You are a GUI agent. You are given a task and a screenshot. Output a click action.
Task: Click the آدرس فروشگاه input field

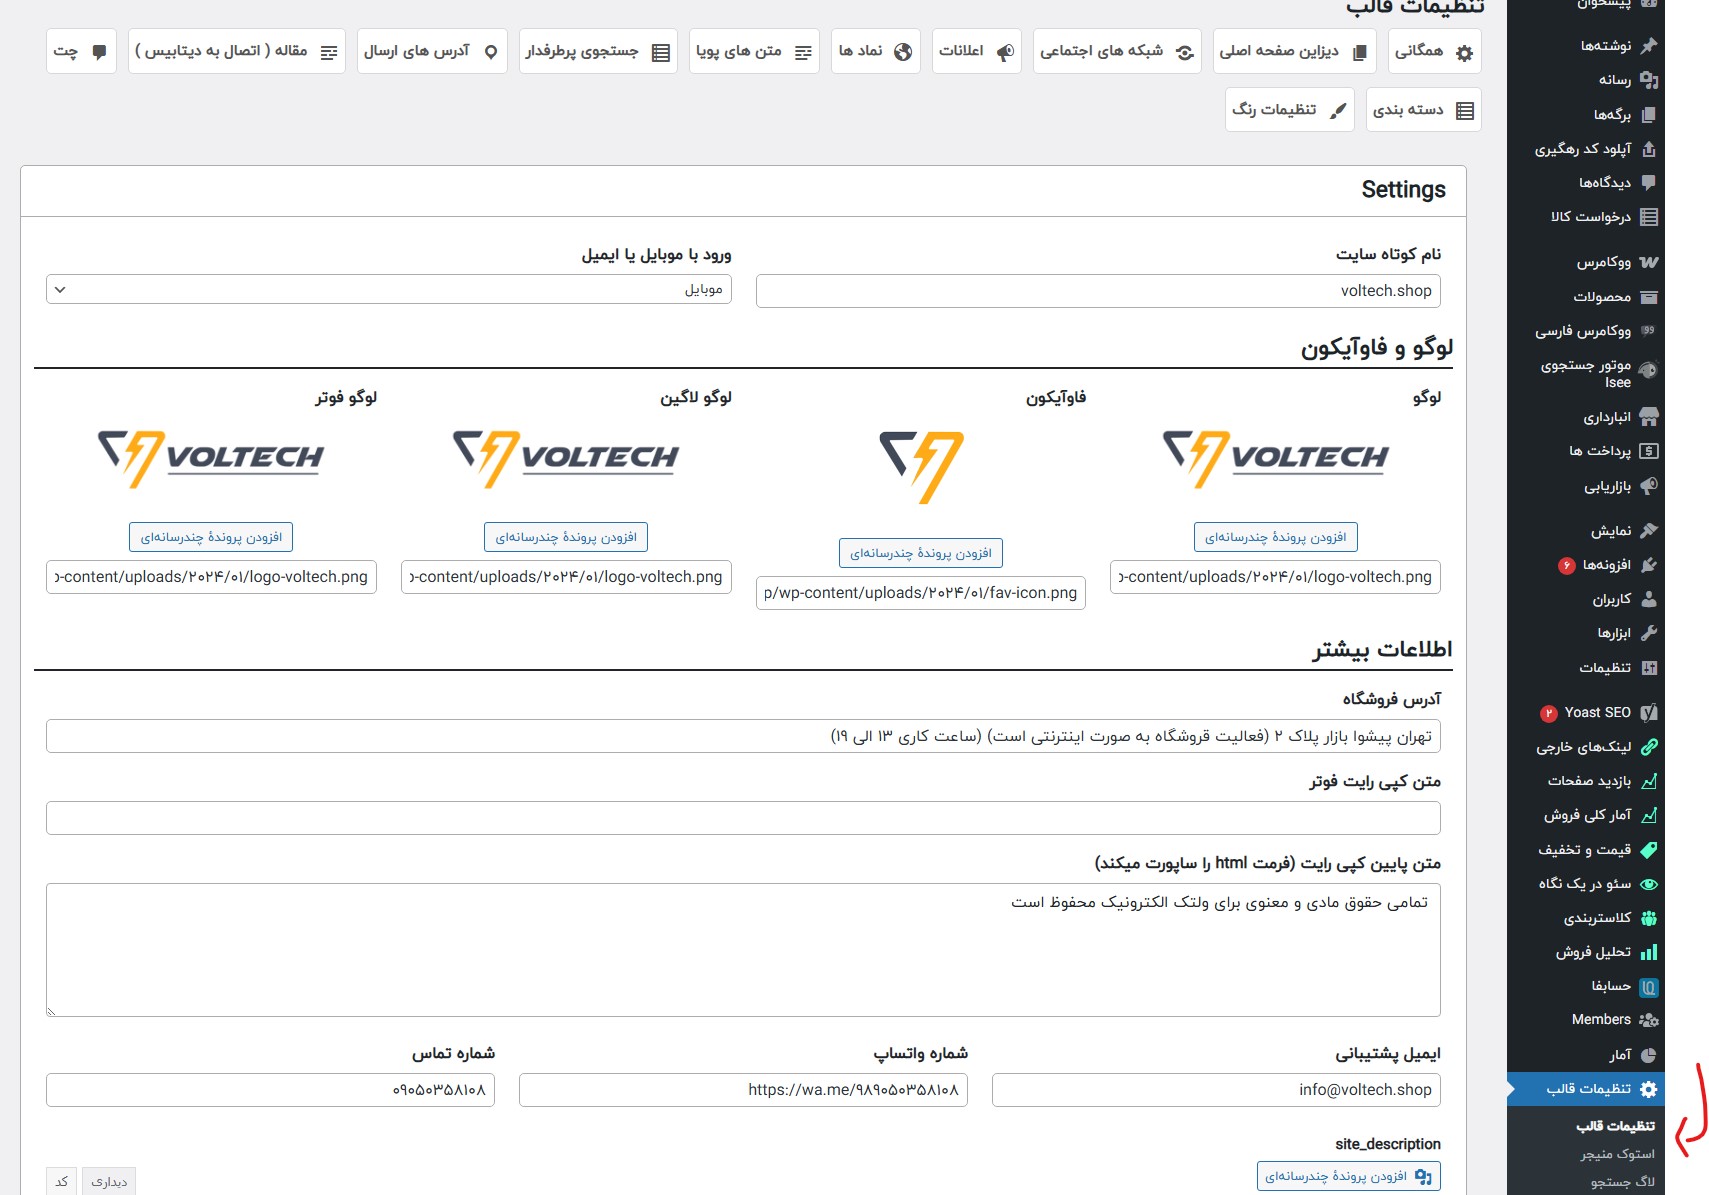743,736
